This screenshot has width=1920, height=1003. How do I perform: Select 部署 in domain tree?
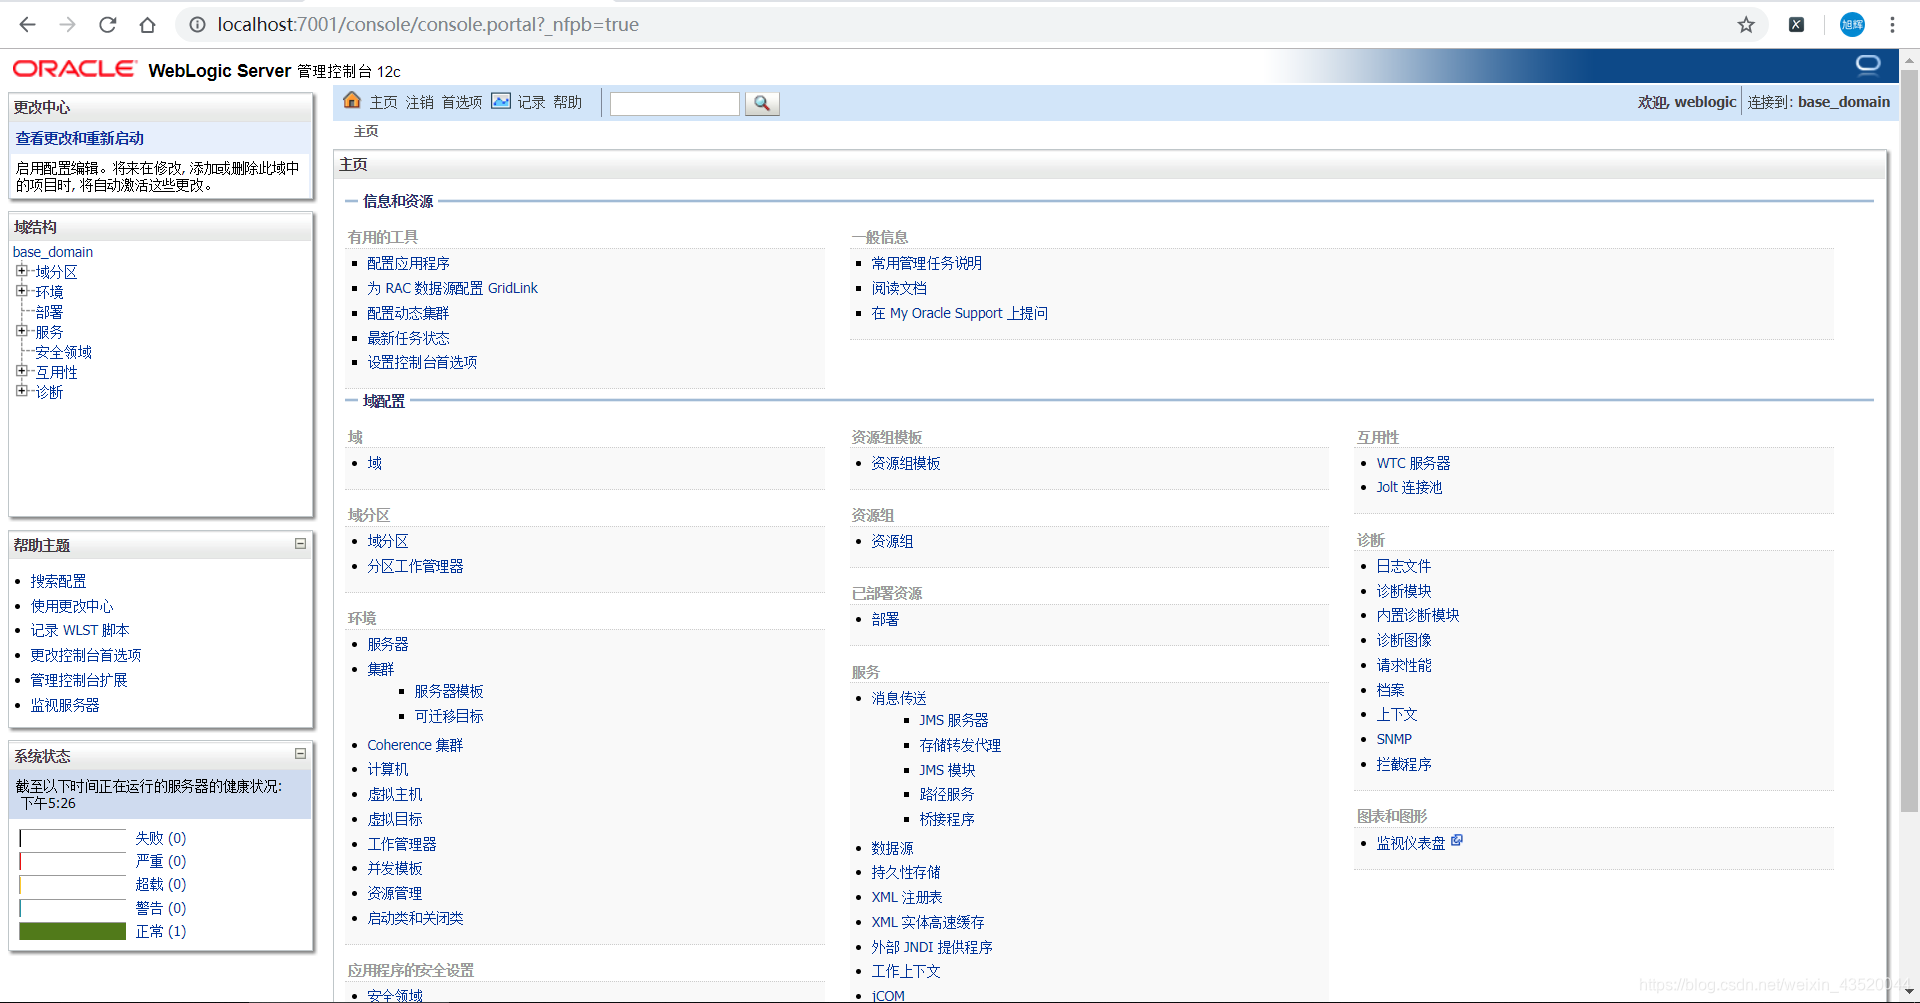pos(49,312)
